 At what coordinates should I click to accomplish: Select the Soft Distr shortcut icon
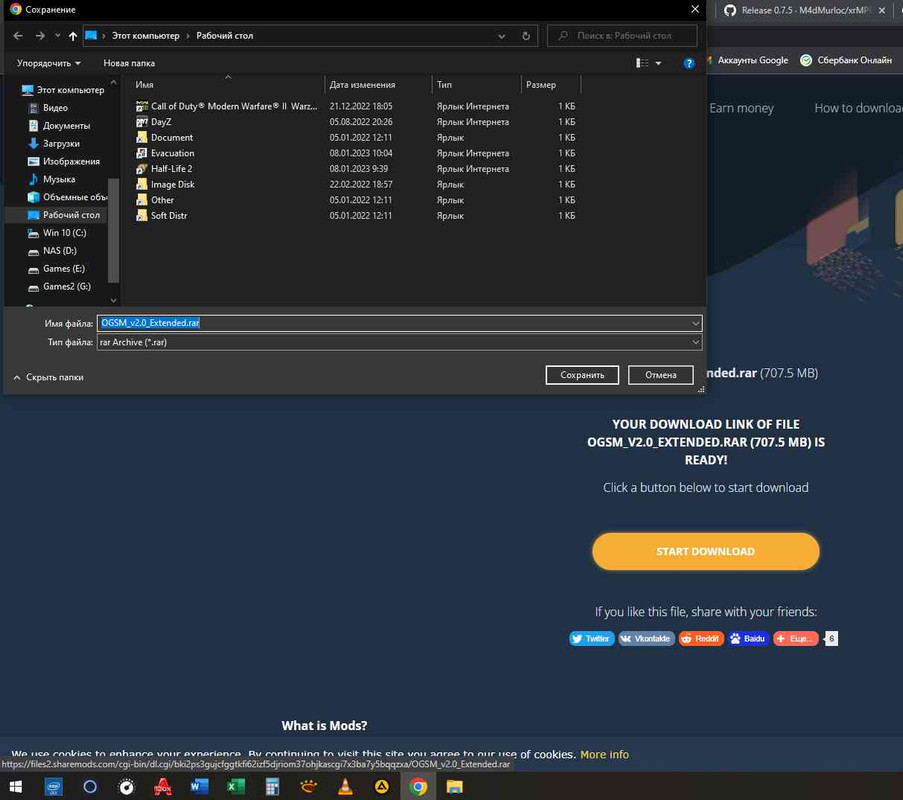142,215
